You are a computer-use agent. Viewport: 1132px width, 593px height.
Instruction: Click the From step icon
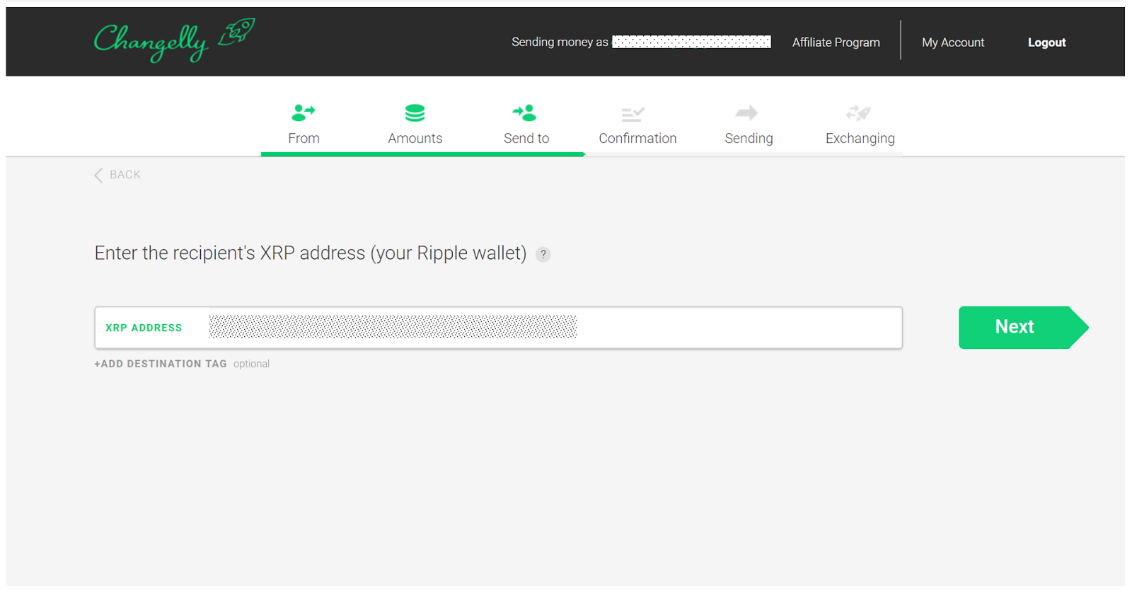pyautogui.click(x=303, y=113)
